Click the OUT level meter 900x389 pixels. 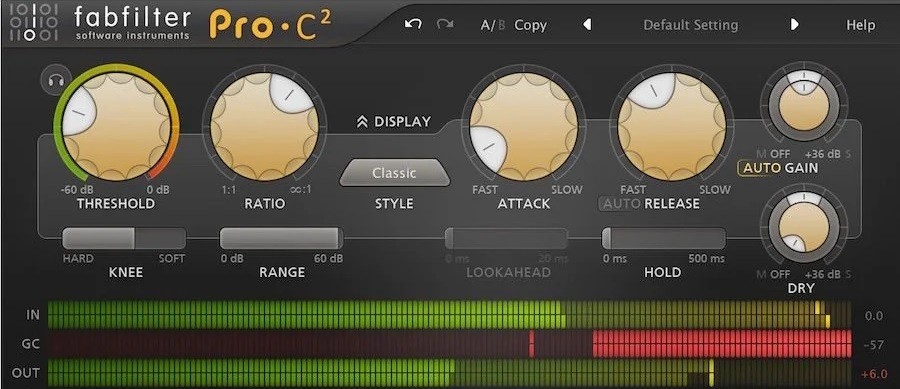point(449,373)
